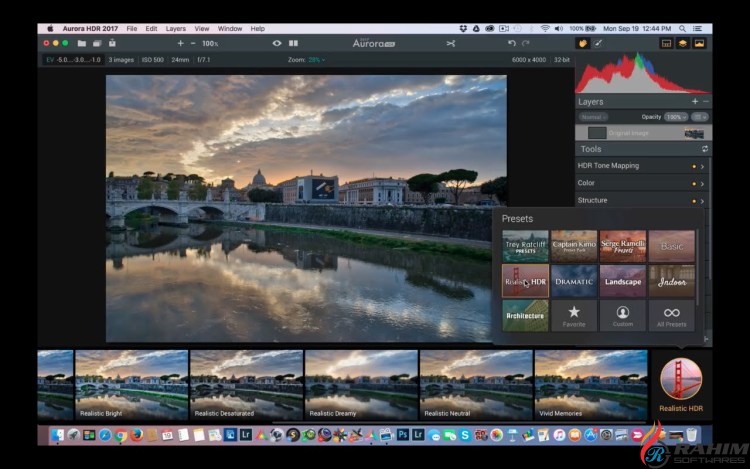Viewport: 750px width, 469px height.
Task: Open All Presets infinity icon
Action: [x=672, y=314]
